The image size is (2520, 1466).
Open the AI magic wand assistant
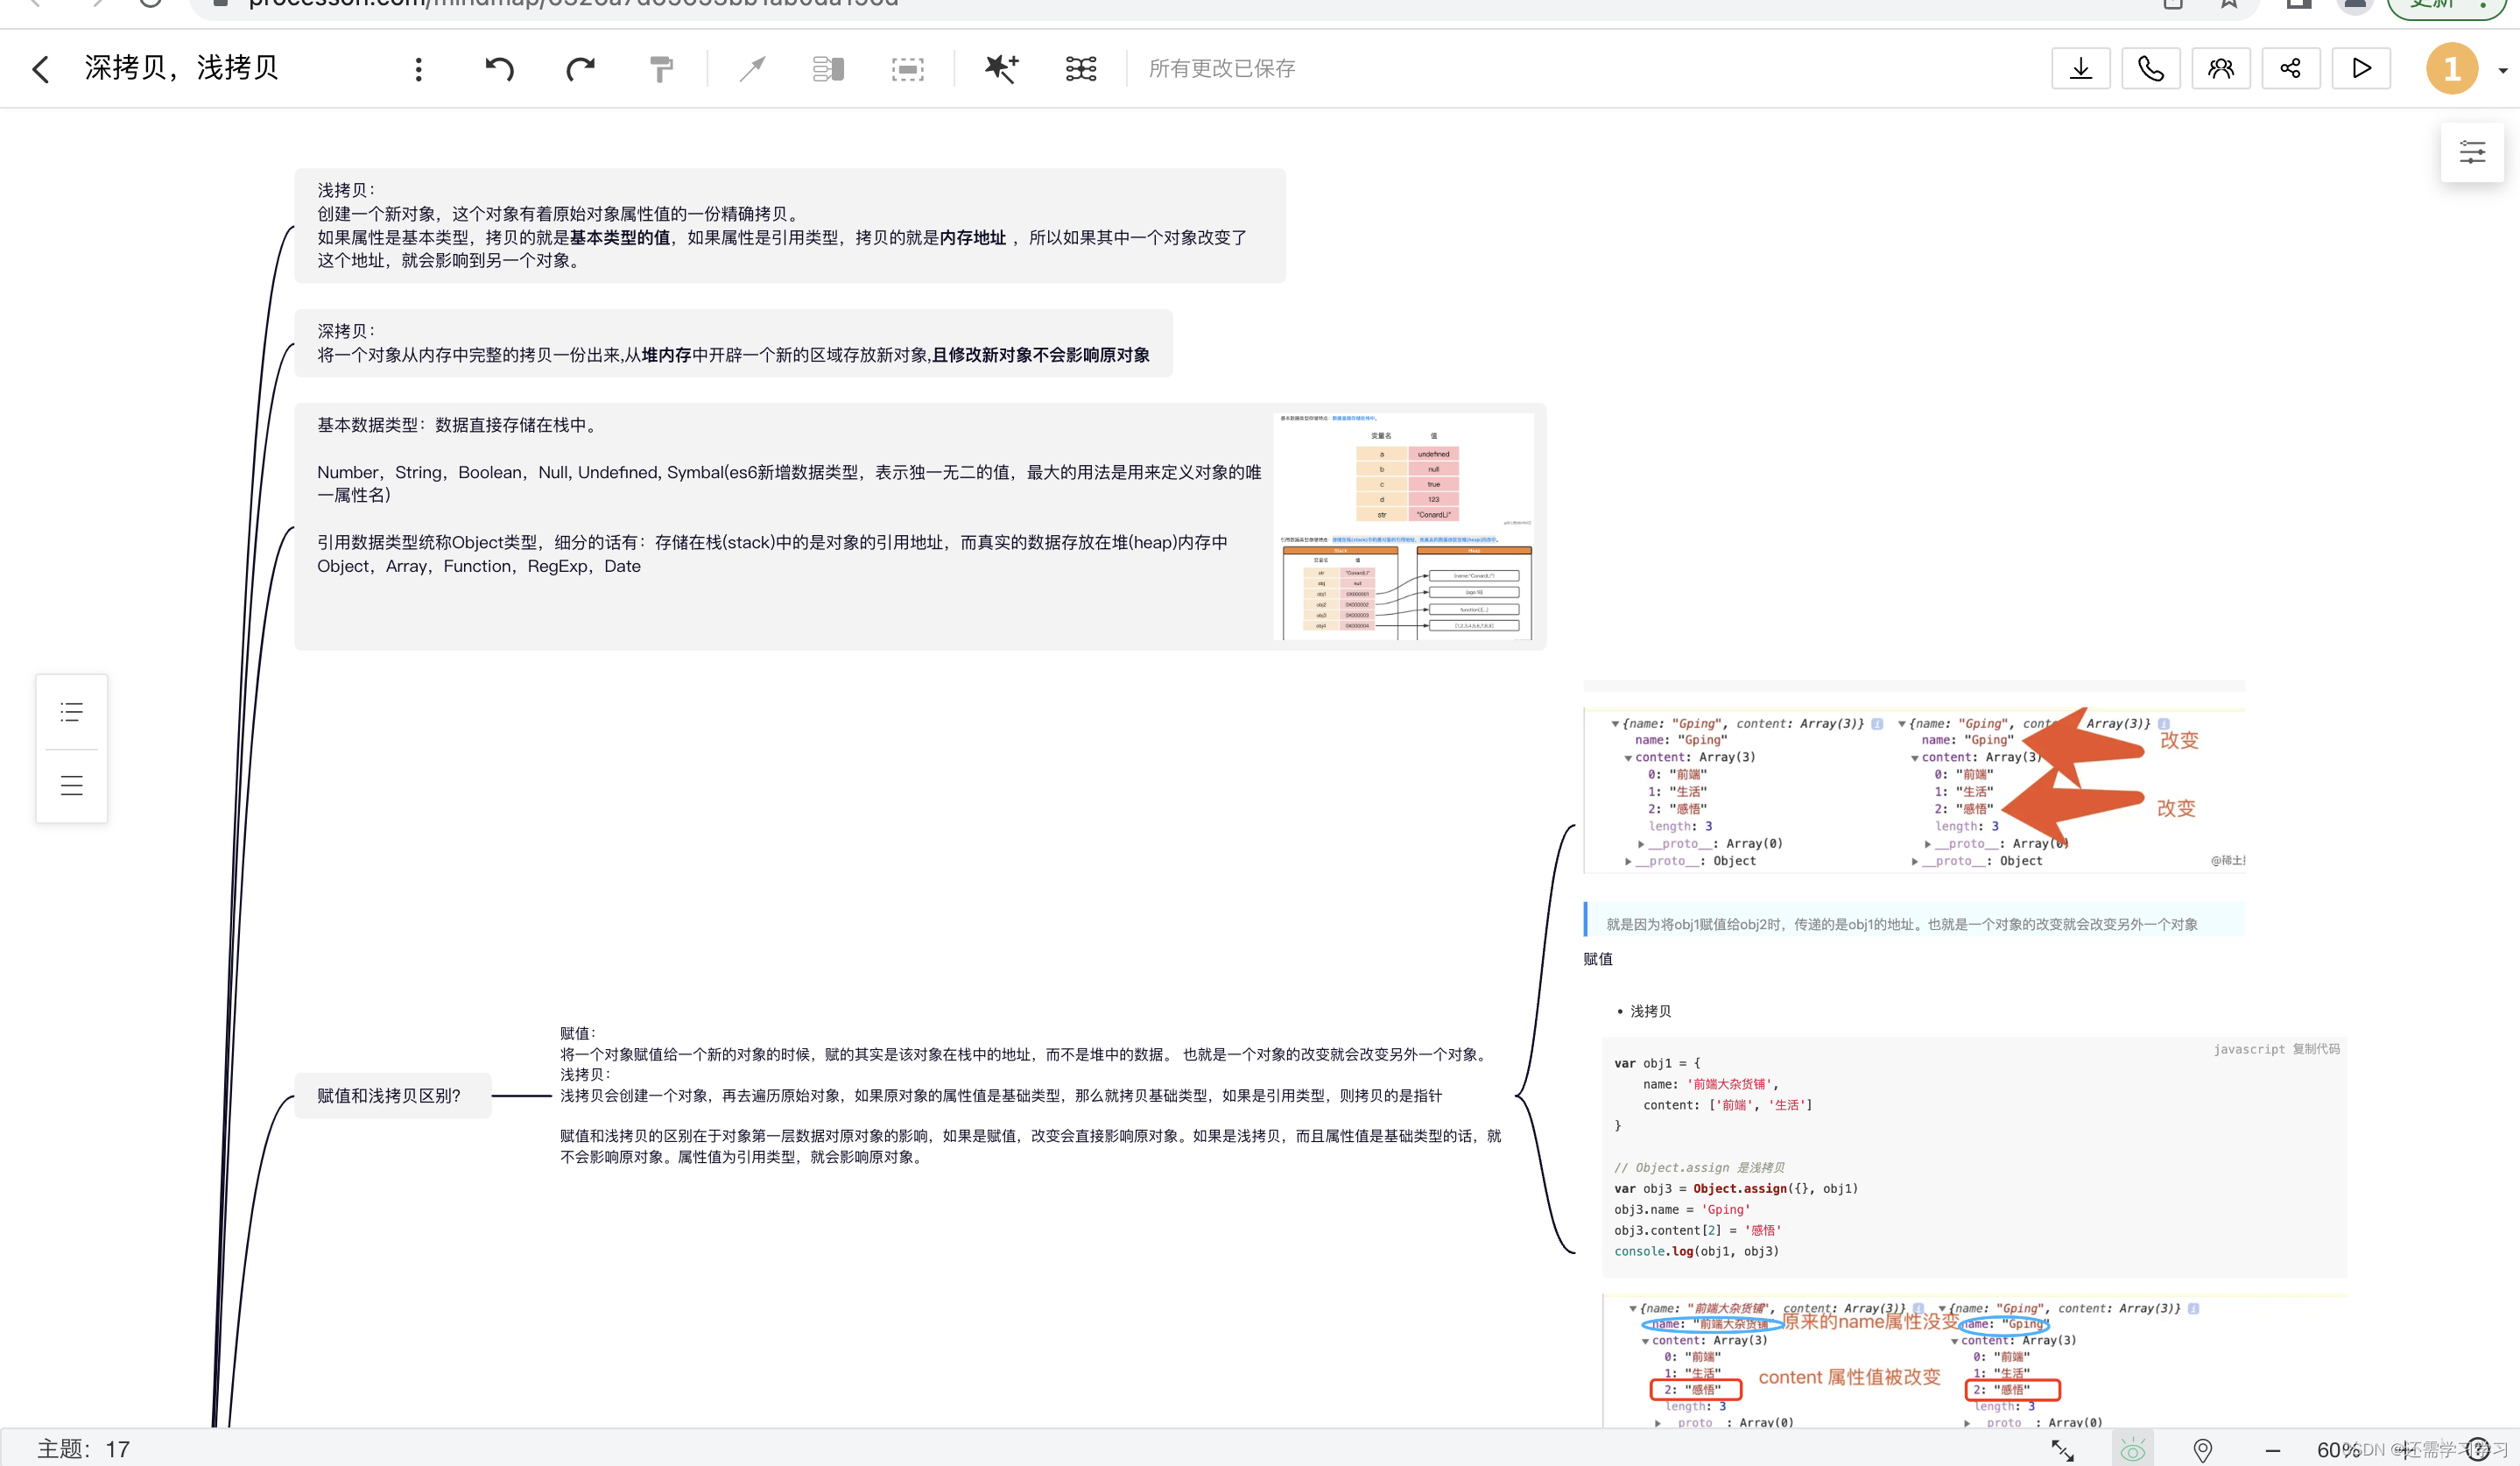click(1001, 68)
